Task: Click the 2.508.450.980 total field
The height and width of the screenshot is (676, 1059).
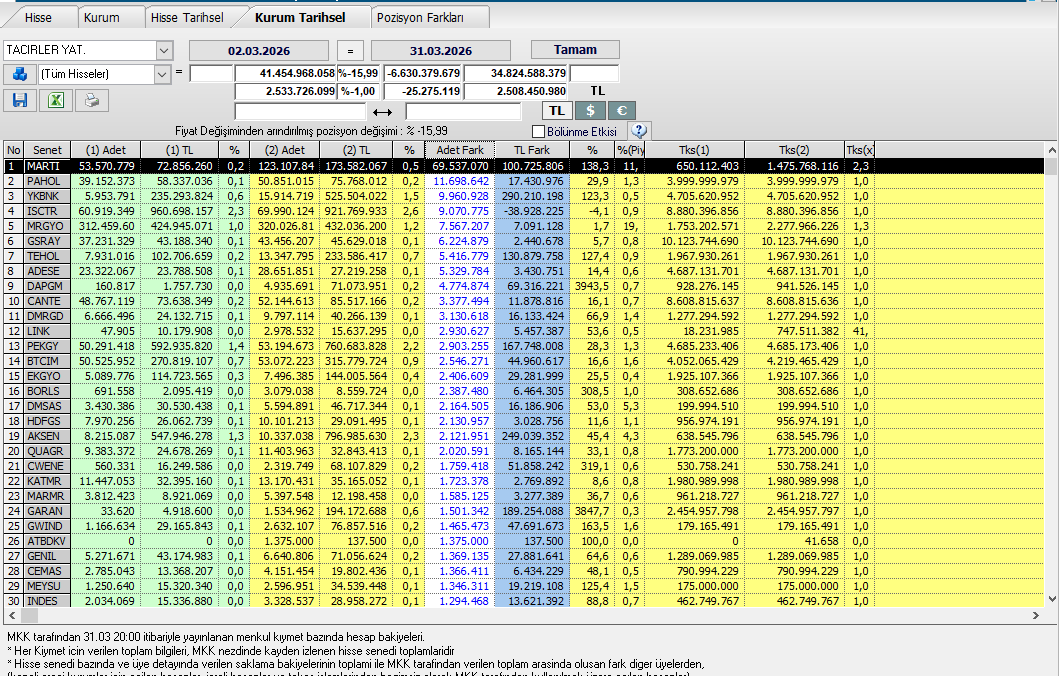Action: tap(516, 91)
